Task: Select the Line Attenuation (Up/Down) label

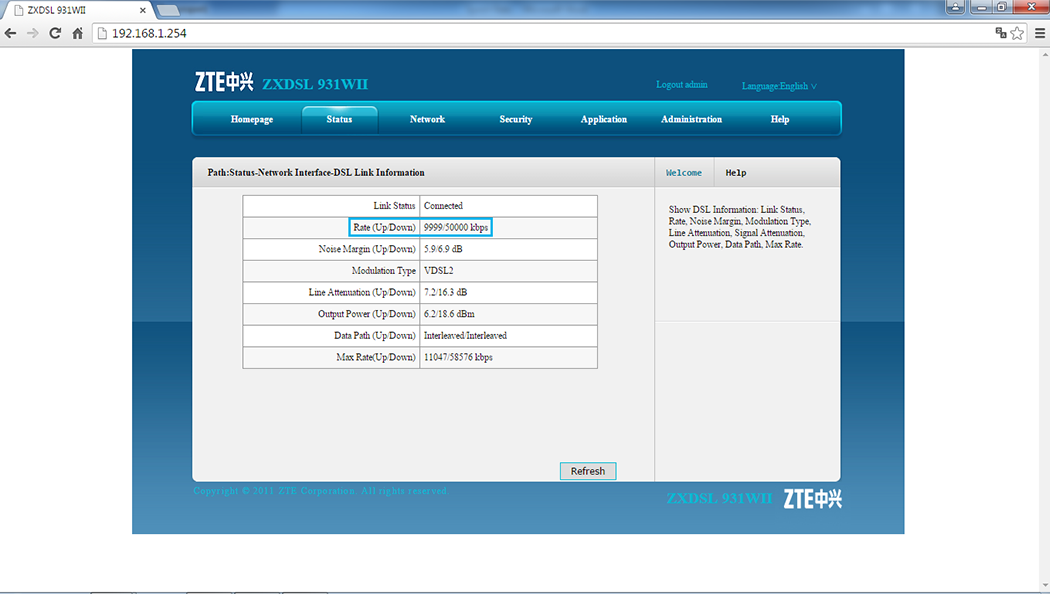Action: 362,293
